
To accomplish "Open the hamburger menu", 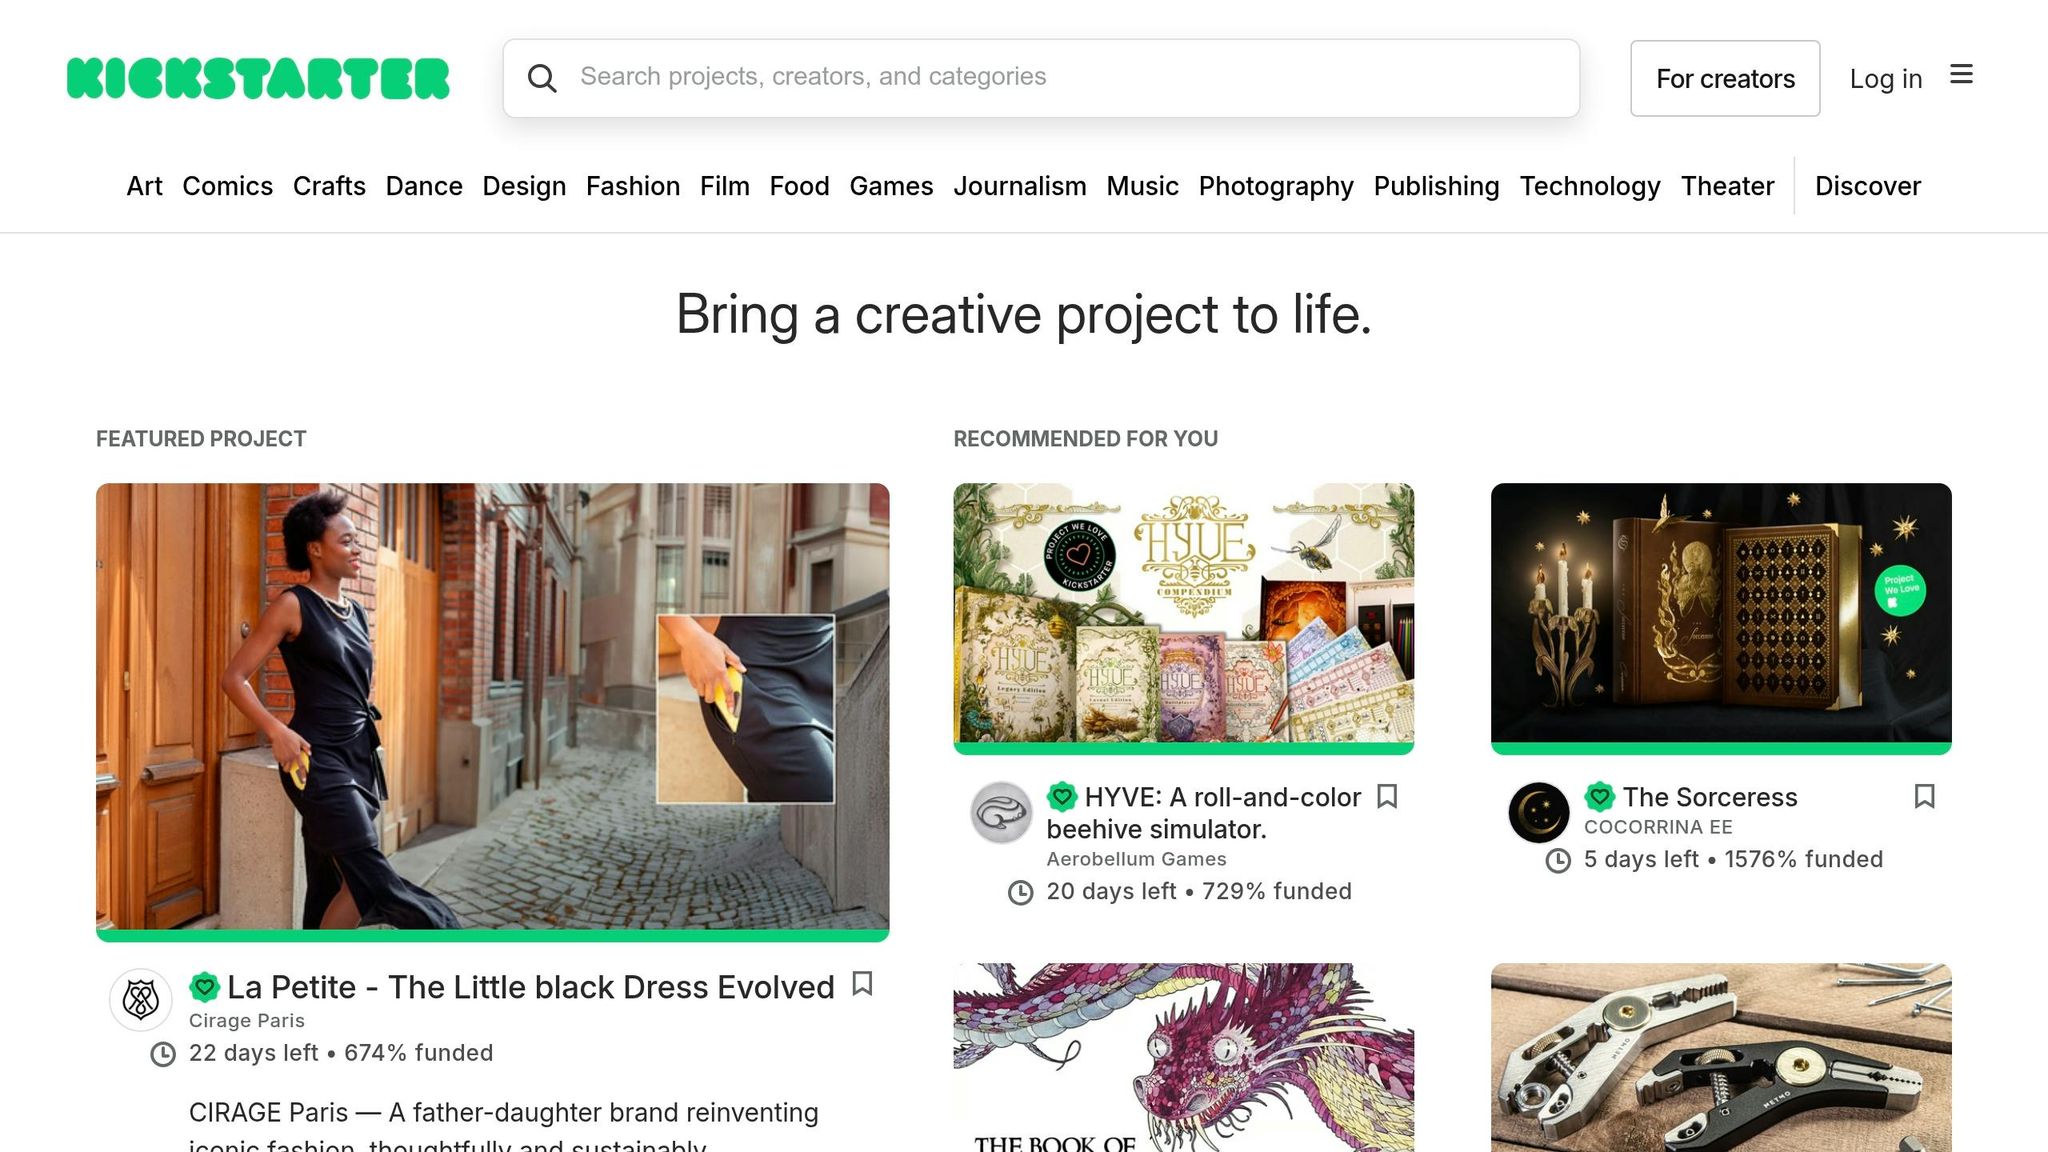I will [x=1962, y=76].
